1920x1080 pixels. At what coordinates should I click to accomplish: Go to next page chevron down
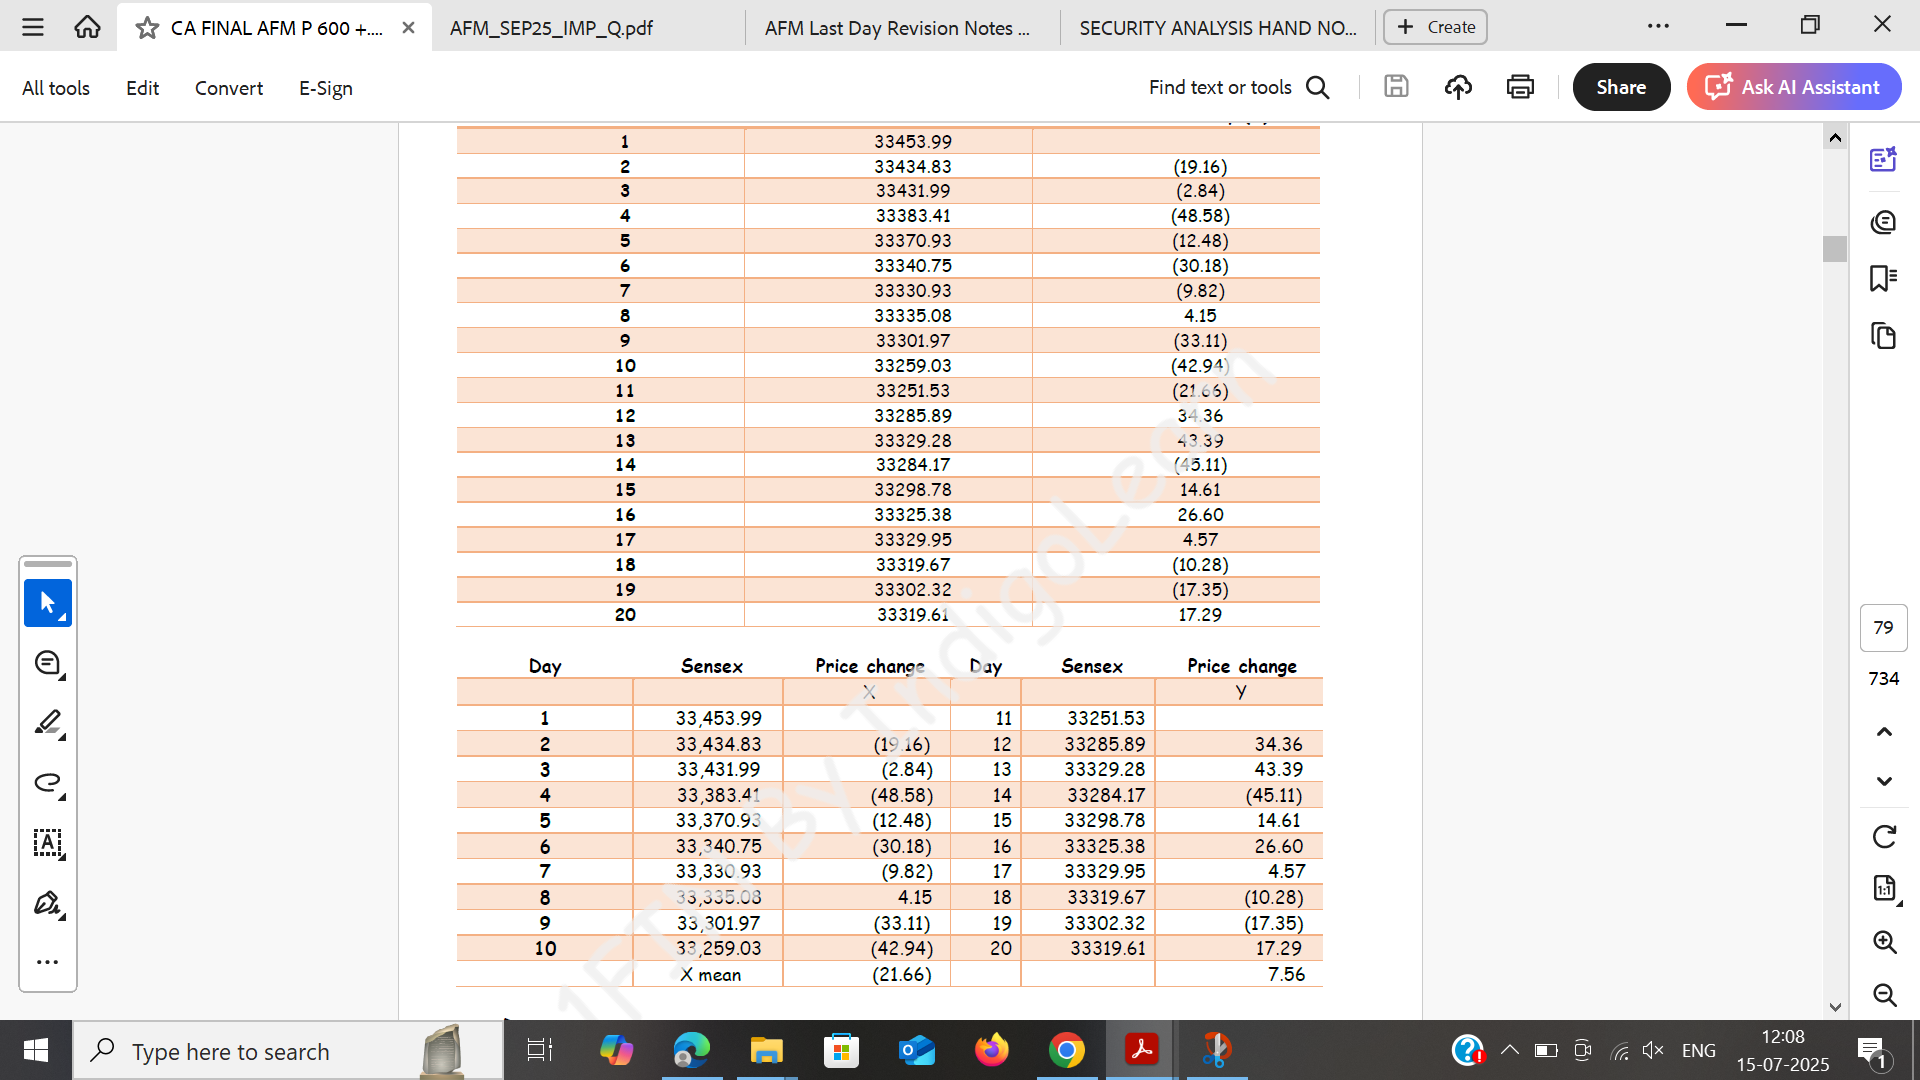tap(1884, 782)
